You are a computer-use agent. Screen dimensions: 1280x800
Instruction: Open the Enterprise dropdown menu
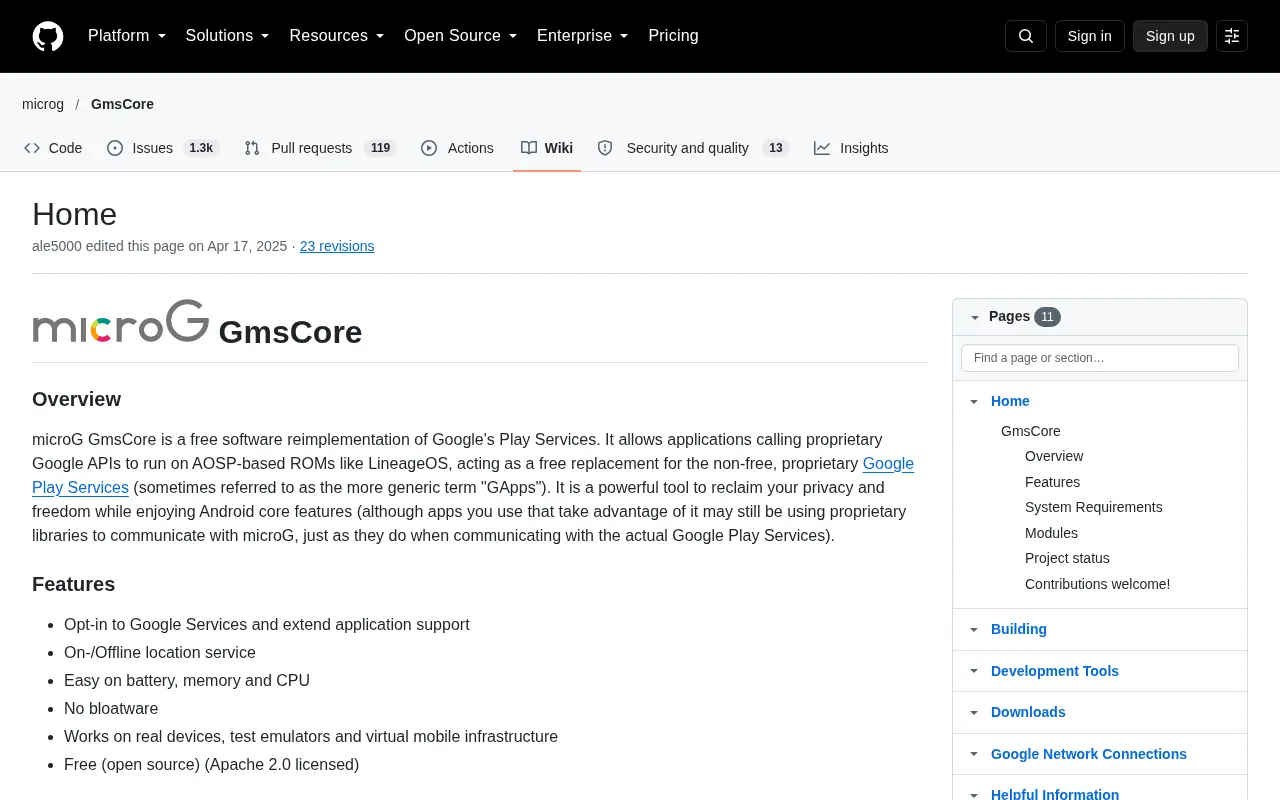pos(583,36)
